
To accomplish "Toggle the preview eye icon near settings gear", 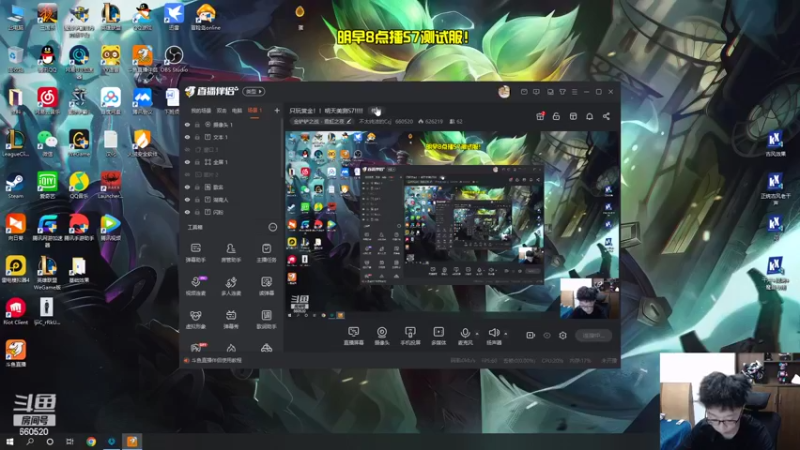I will pyautogui.click(x=547, y=335).
